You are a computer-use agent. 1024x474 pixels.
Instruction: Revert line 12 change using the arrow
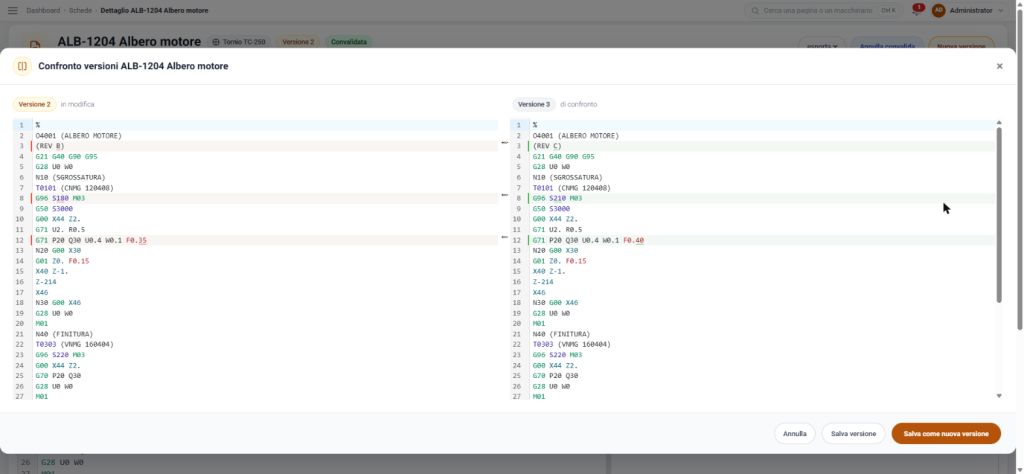point(504,237)
